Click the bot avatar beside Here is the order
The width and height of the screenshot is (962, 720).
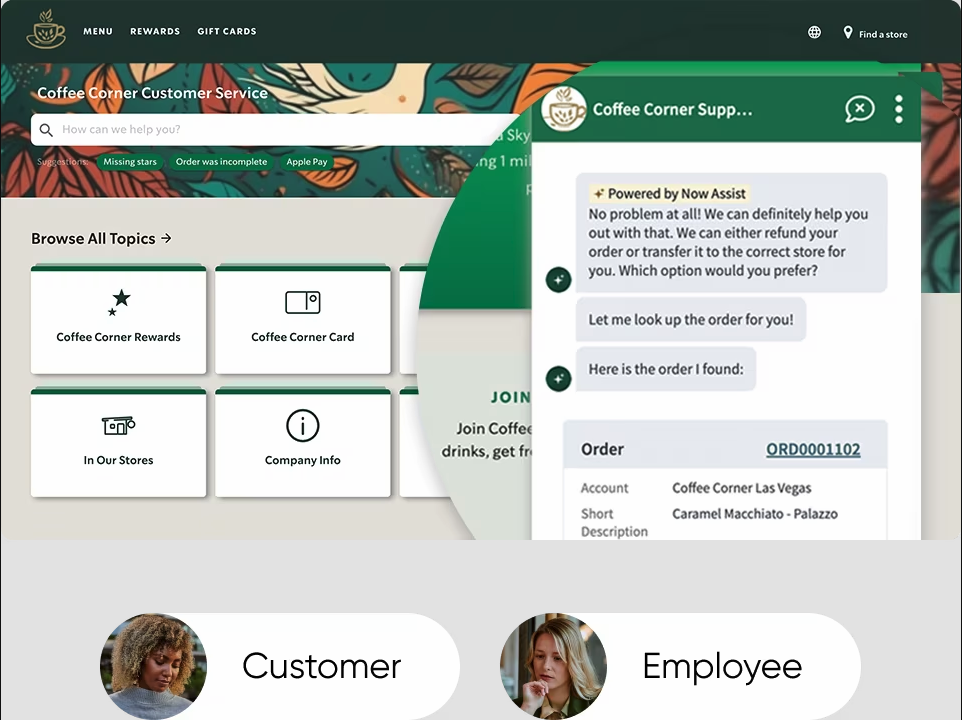(558, 378)
